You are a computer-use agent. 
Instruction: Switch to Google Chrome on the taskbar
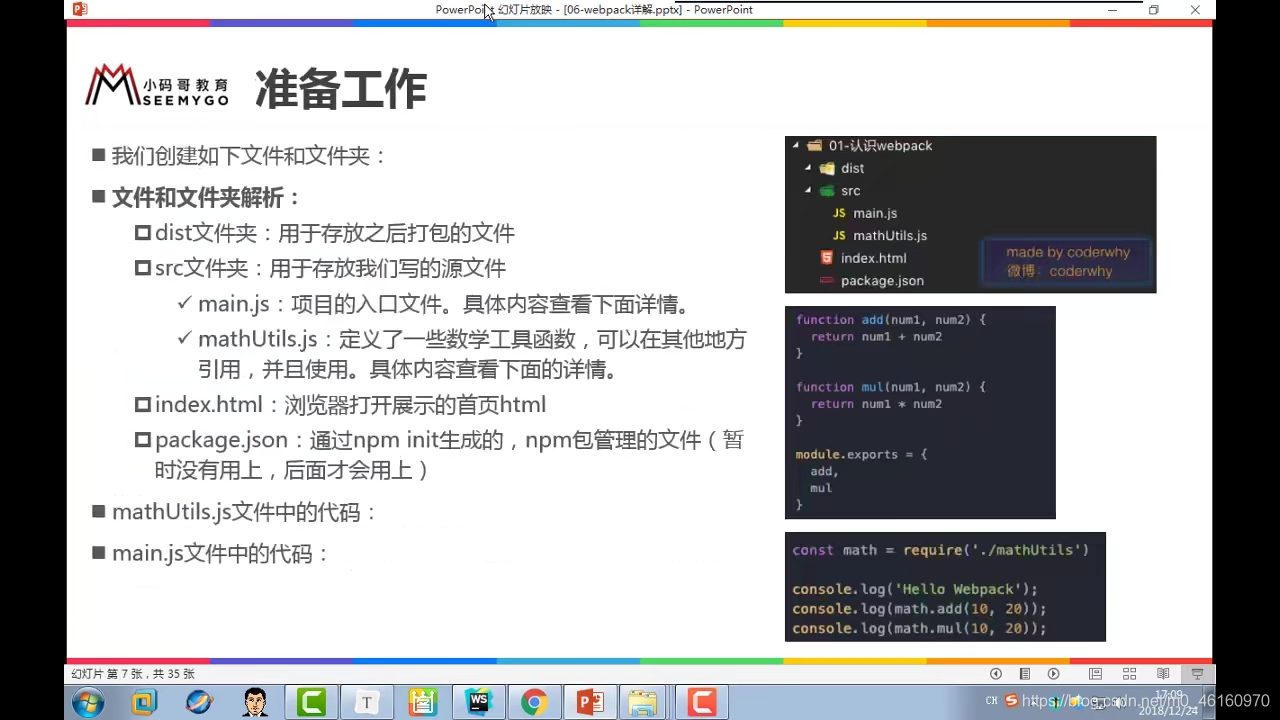(534, 702)
